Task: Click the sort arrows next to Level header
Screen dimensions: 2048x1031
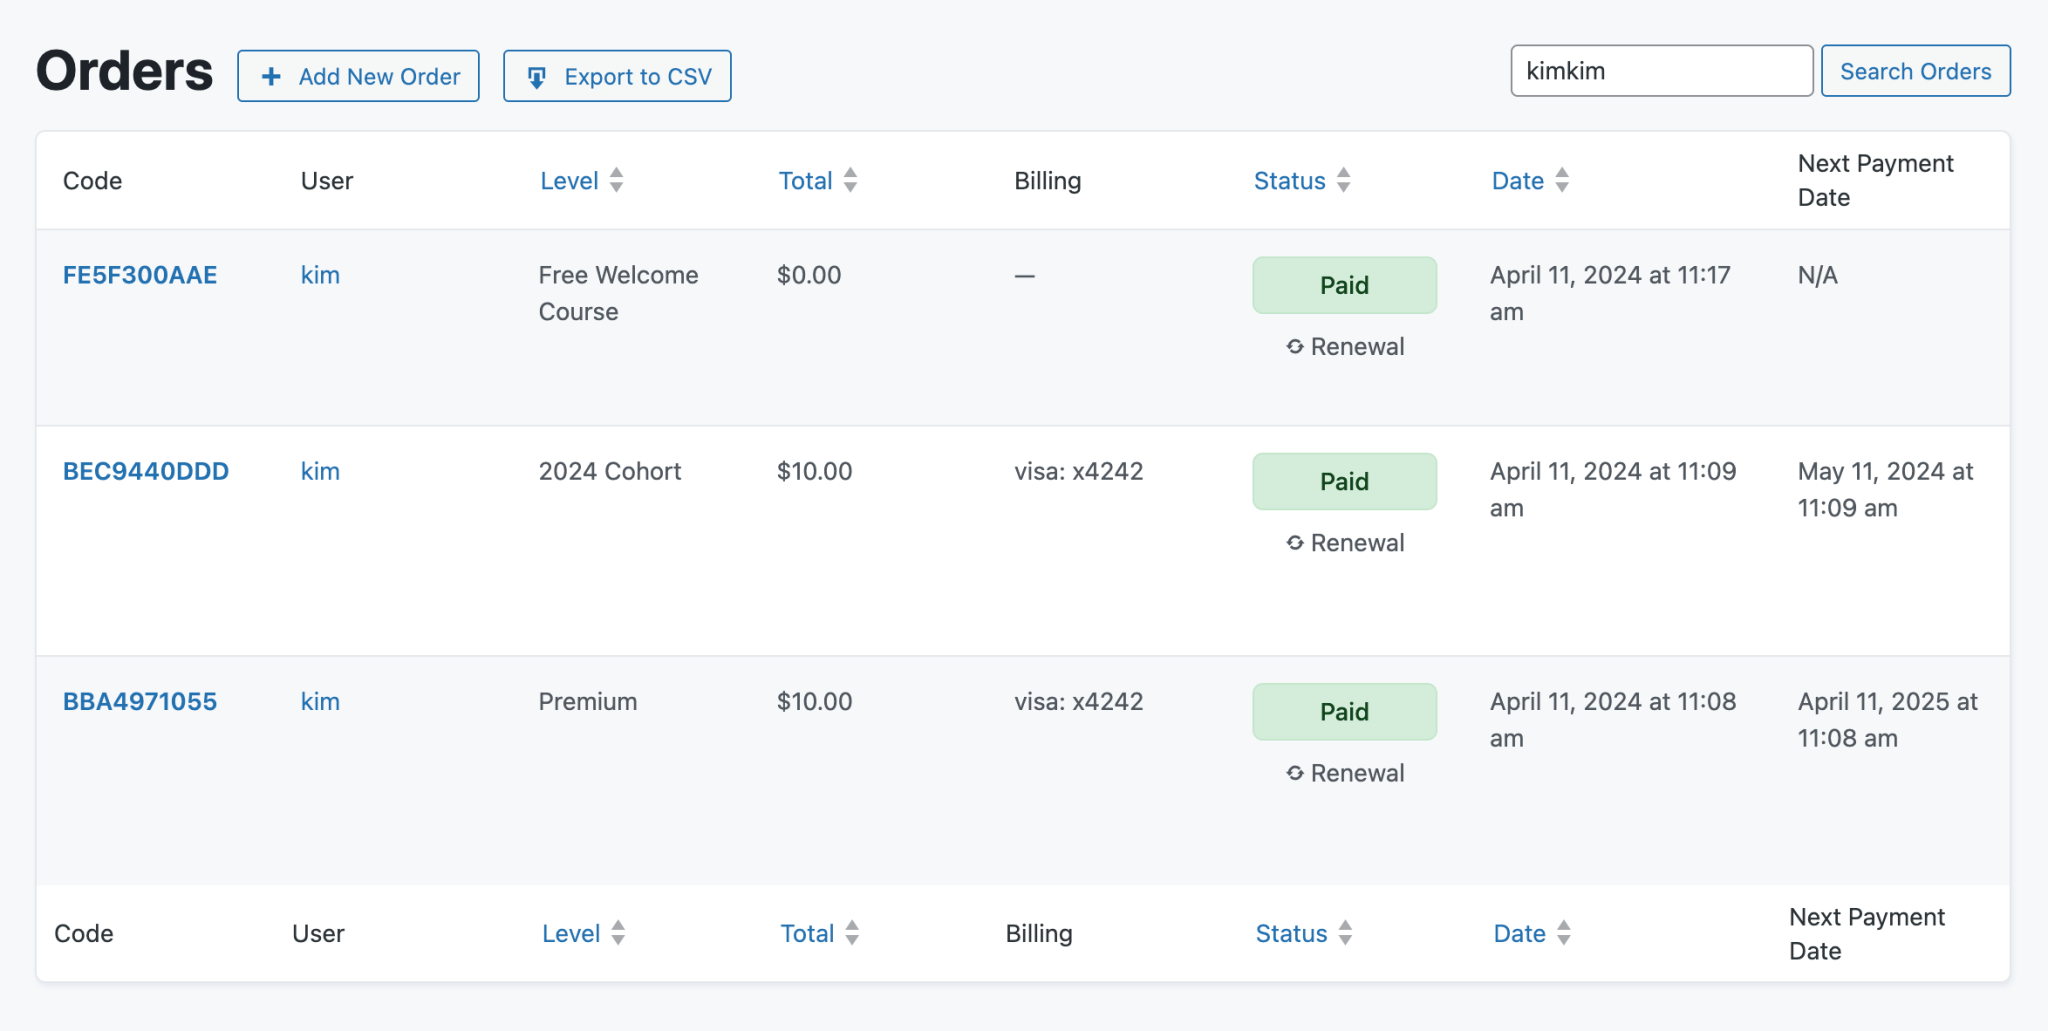Action: [x=617, y=180]
